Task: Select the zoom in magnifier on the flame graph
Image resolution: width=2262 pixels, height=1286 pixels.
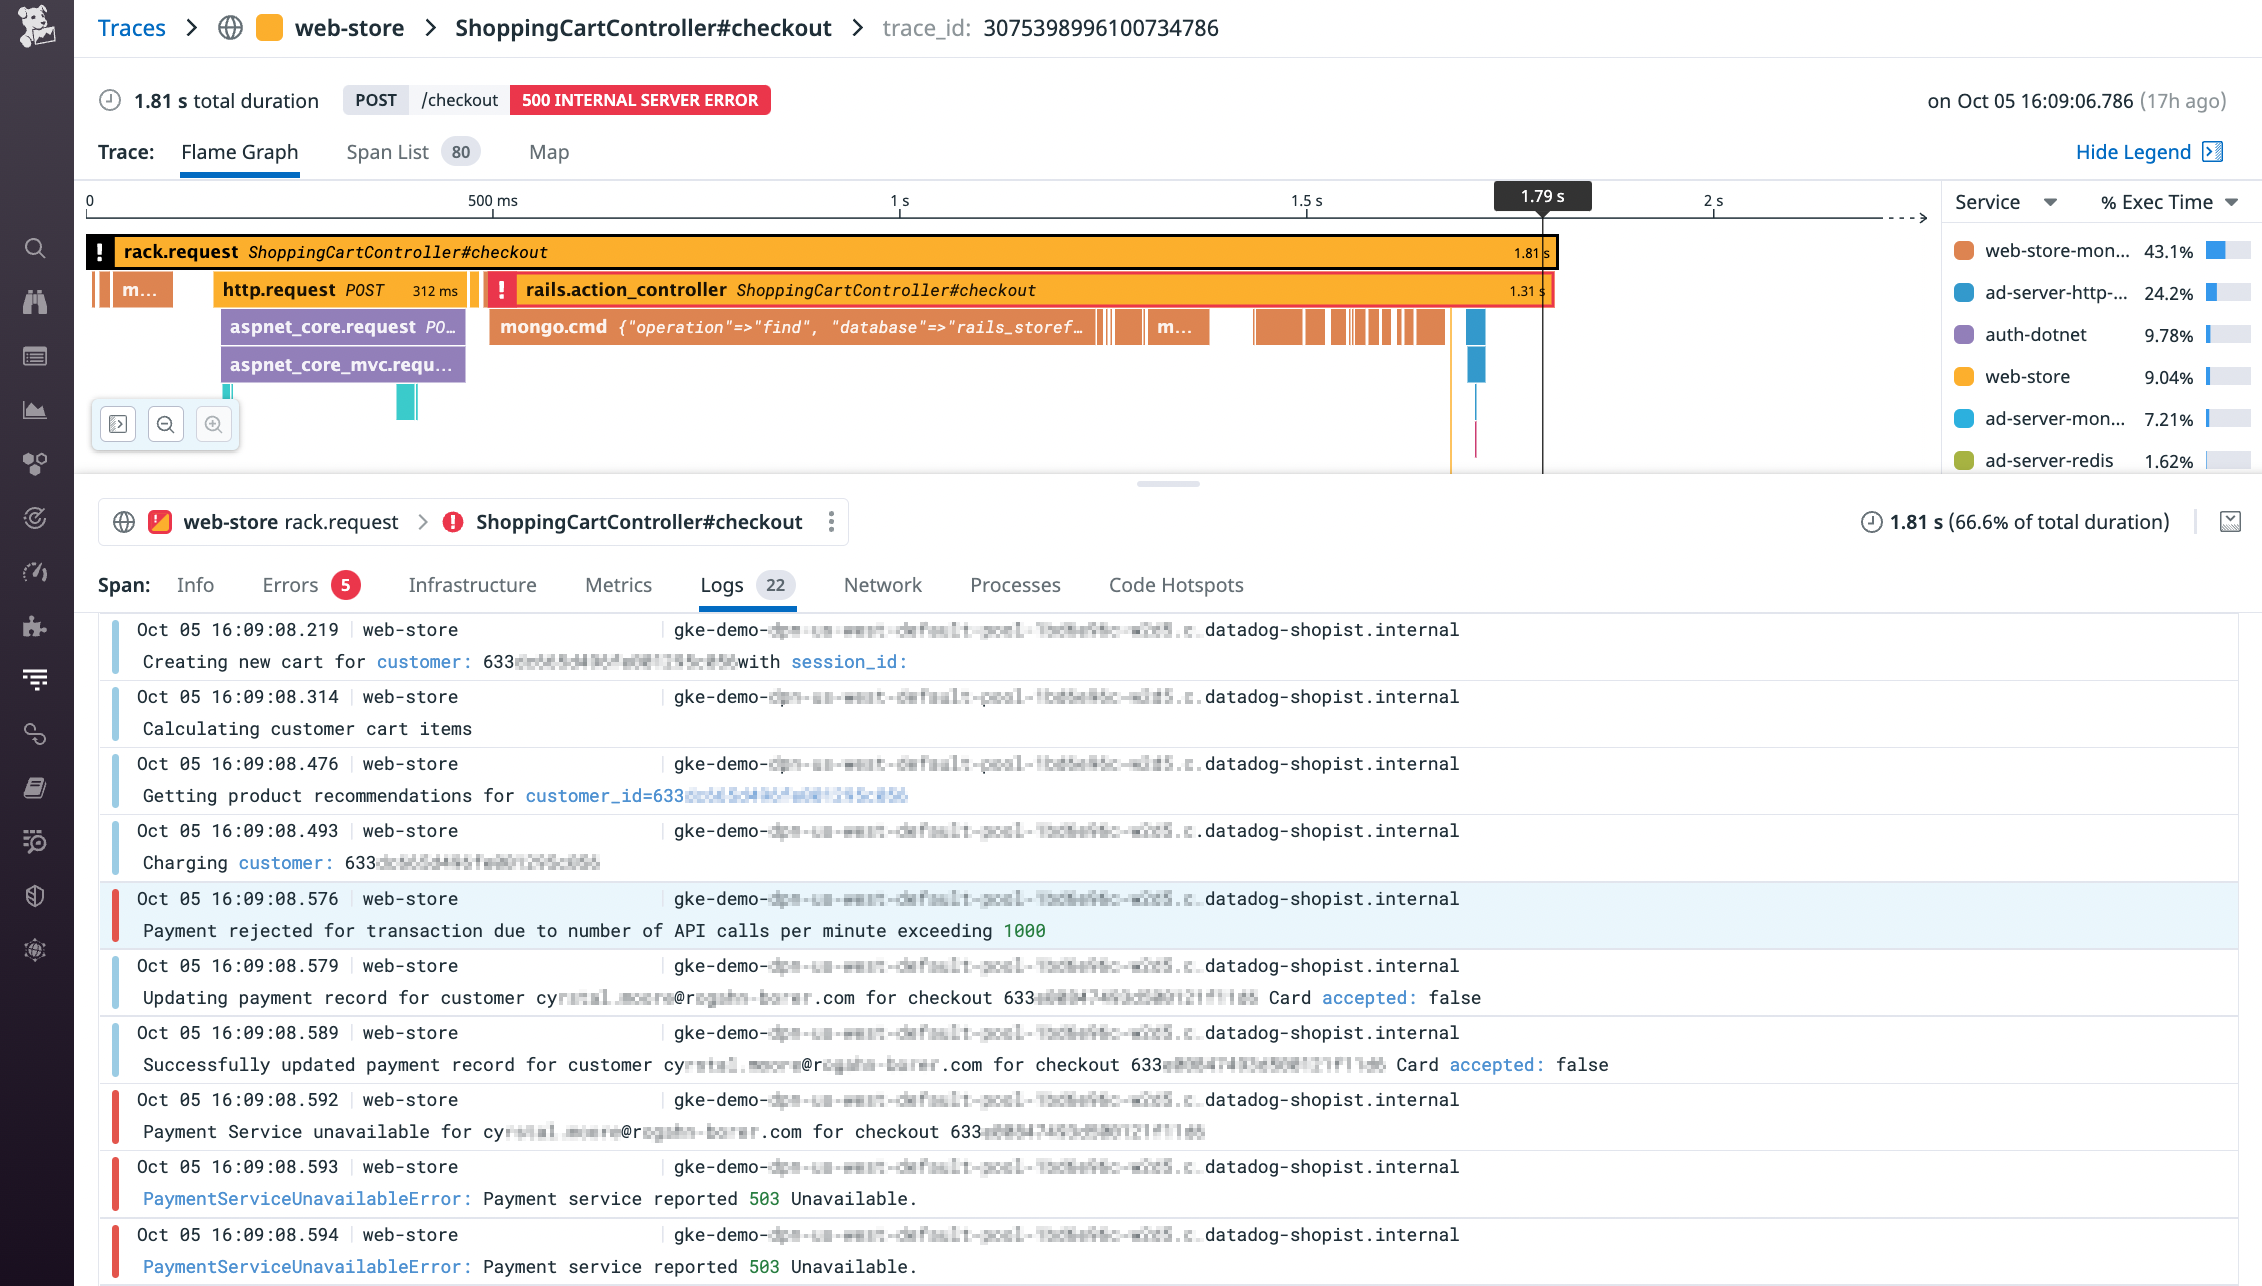Action: tap(213, 424)
